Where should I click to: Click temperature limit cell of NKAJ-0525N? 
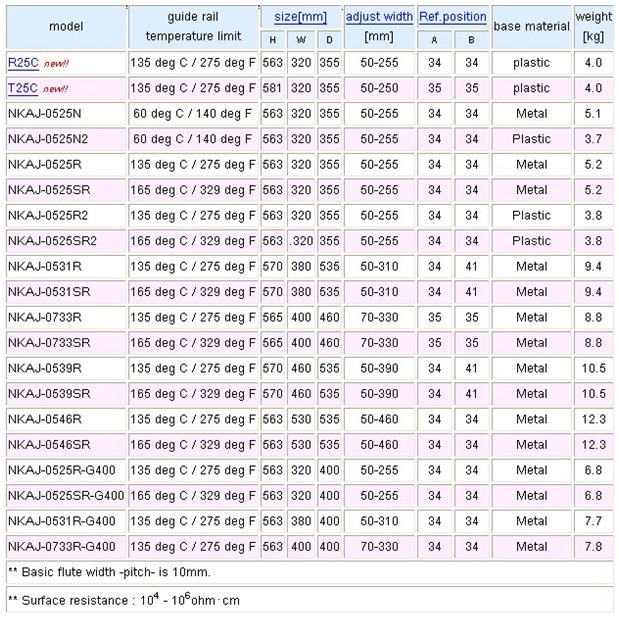click(x=193, y=114)
